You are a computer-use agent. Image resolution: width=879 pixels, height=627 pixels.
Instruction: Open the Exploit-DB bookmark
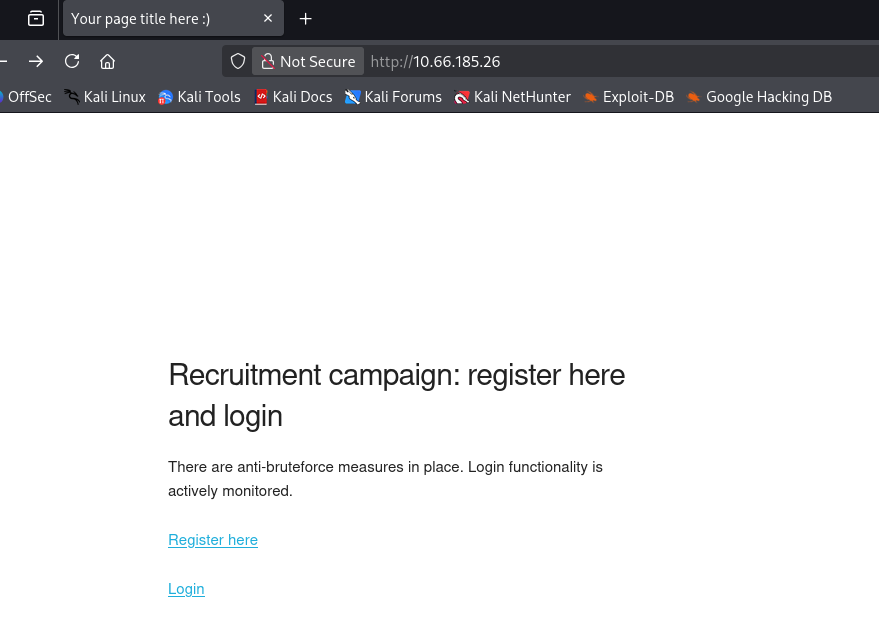[x=629, y=97]
